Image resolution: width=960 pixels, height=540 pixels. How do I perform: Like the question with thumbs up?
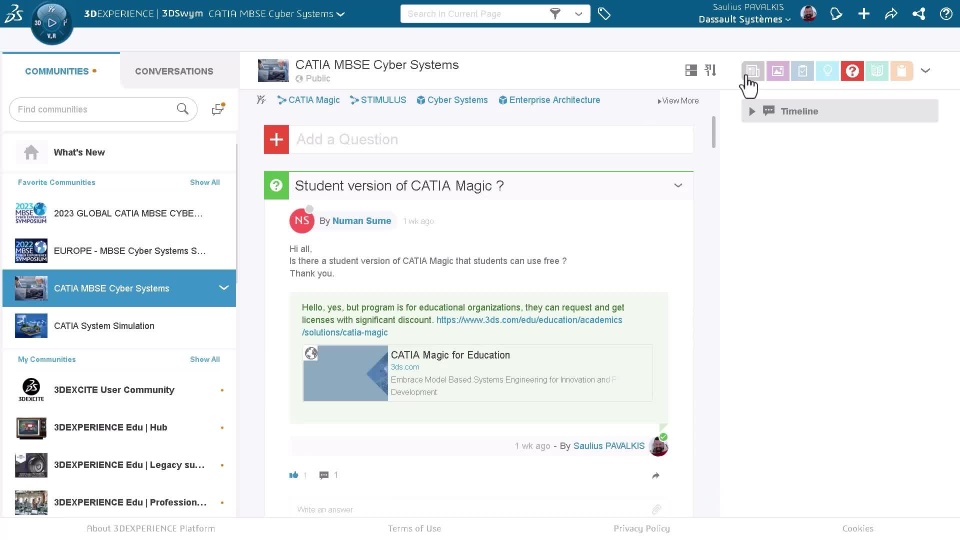point(294,475)
